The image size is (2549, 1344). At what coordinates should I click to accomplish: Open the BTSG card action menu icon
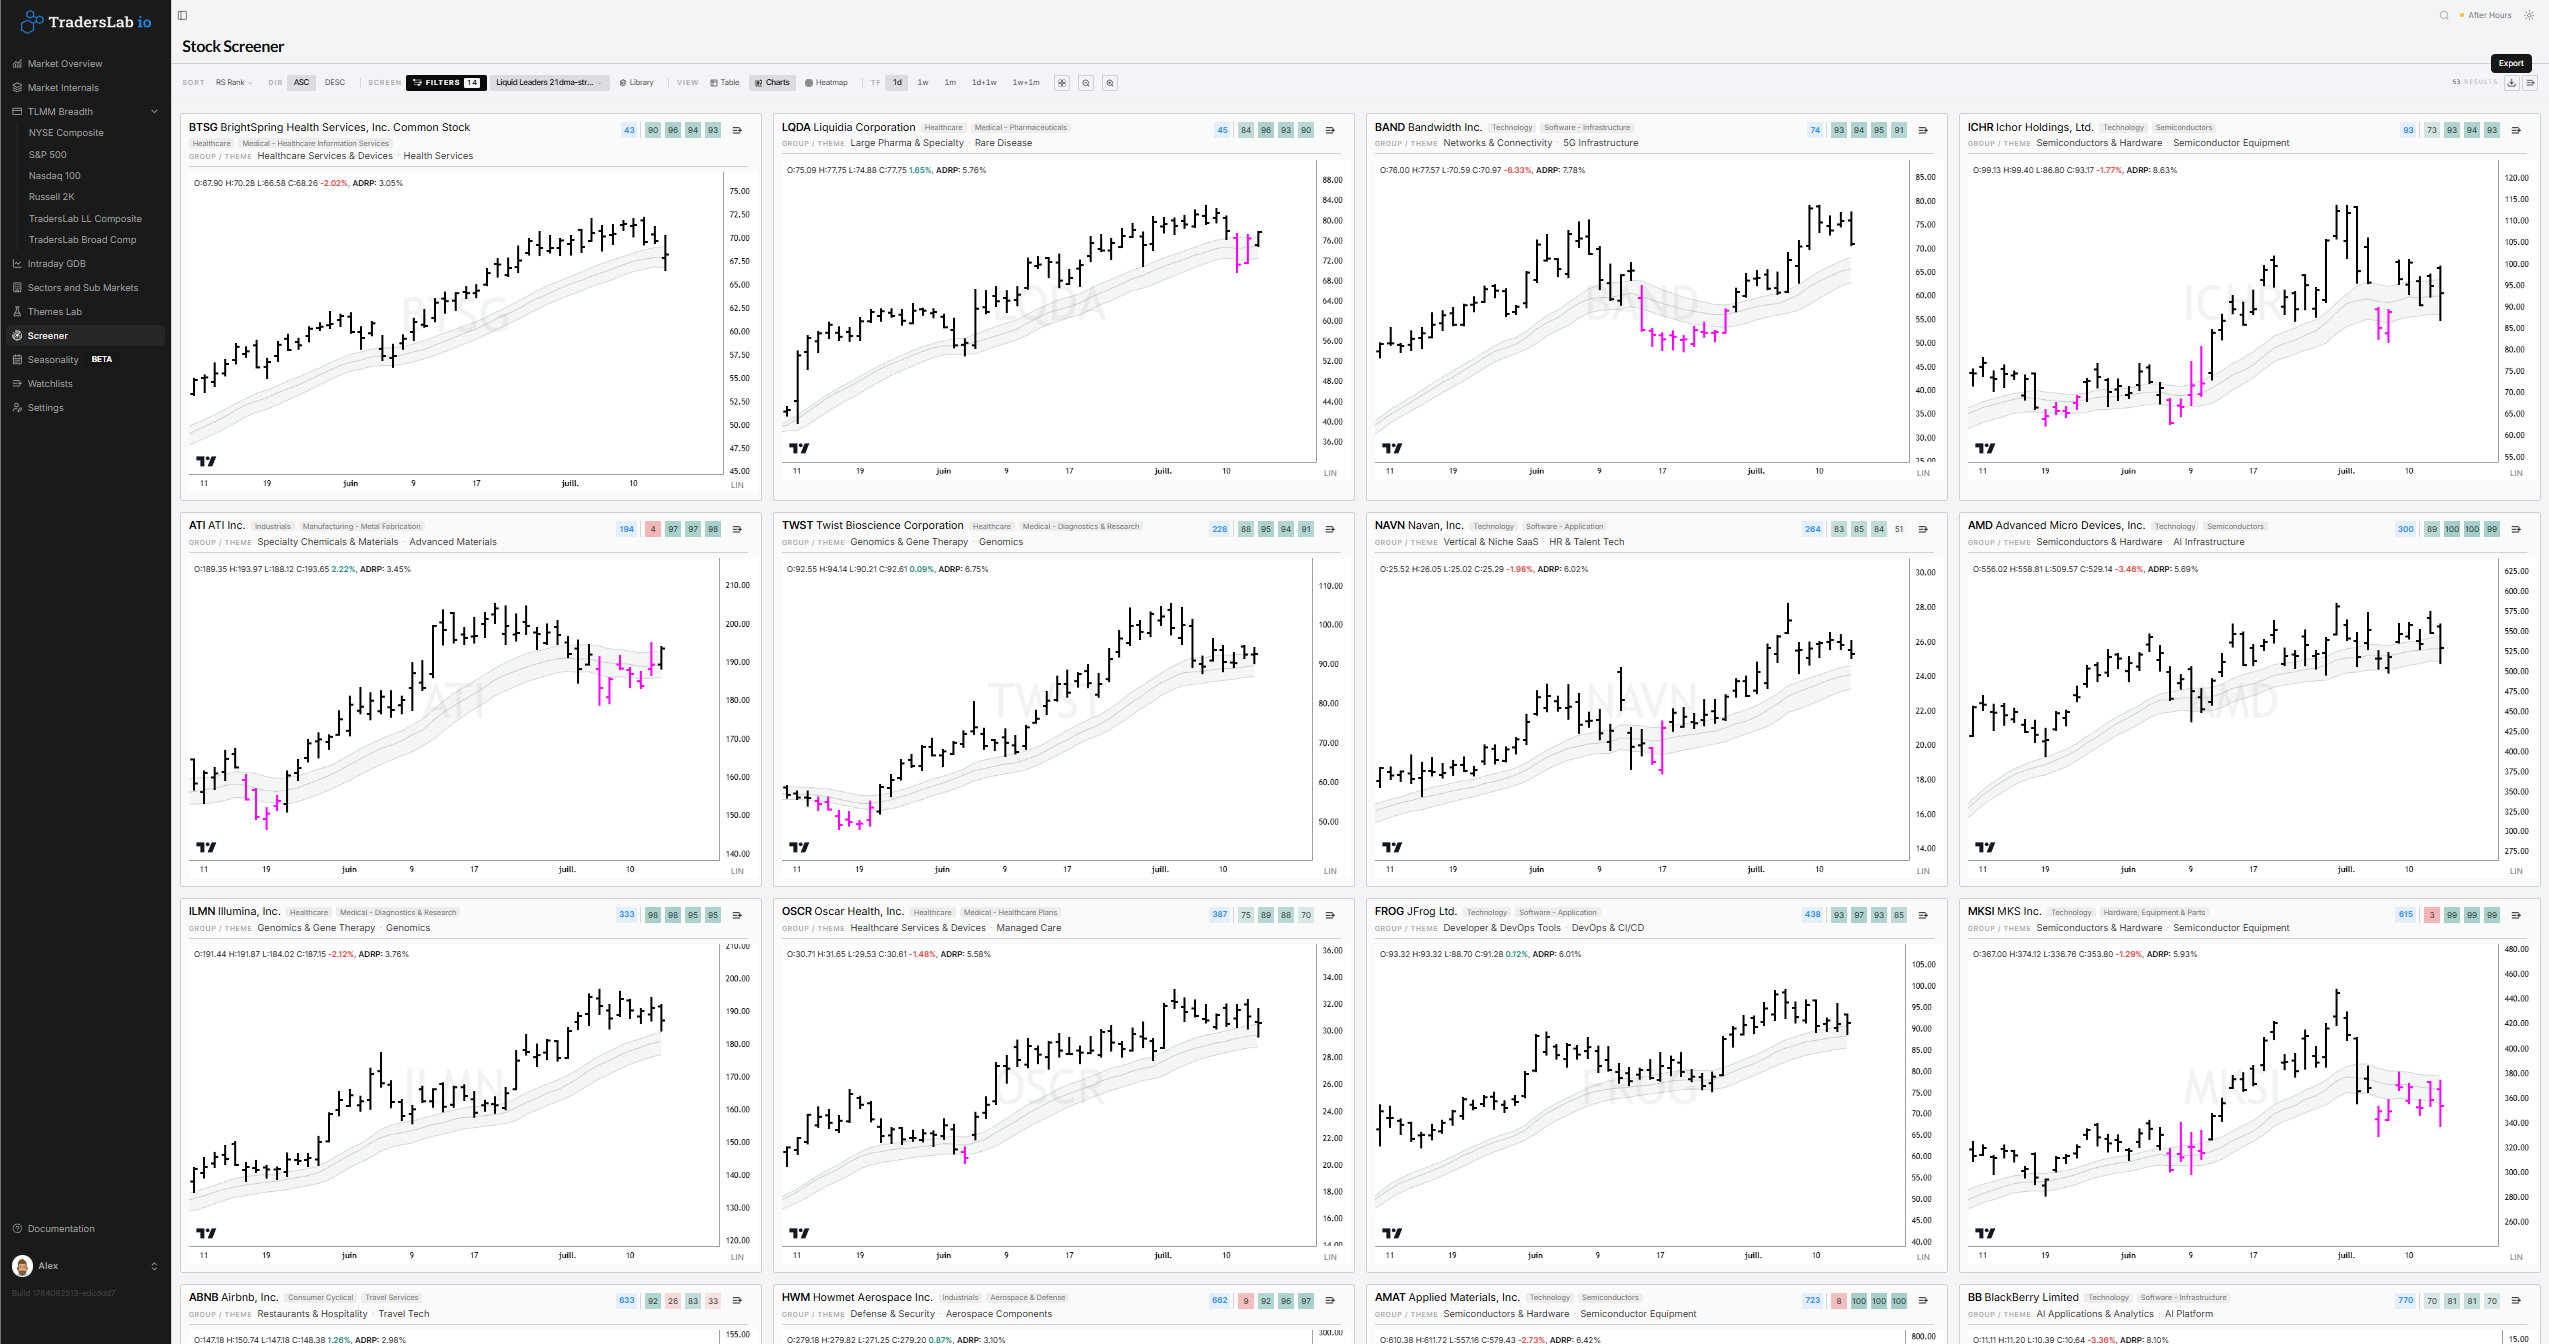737,130
